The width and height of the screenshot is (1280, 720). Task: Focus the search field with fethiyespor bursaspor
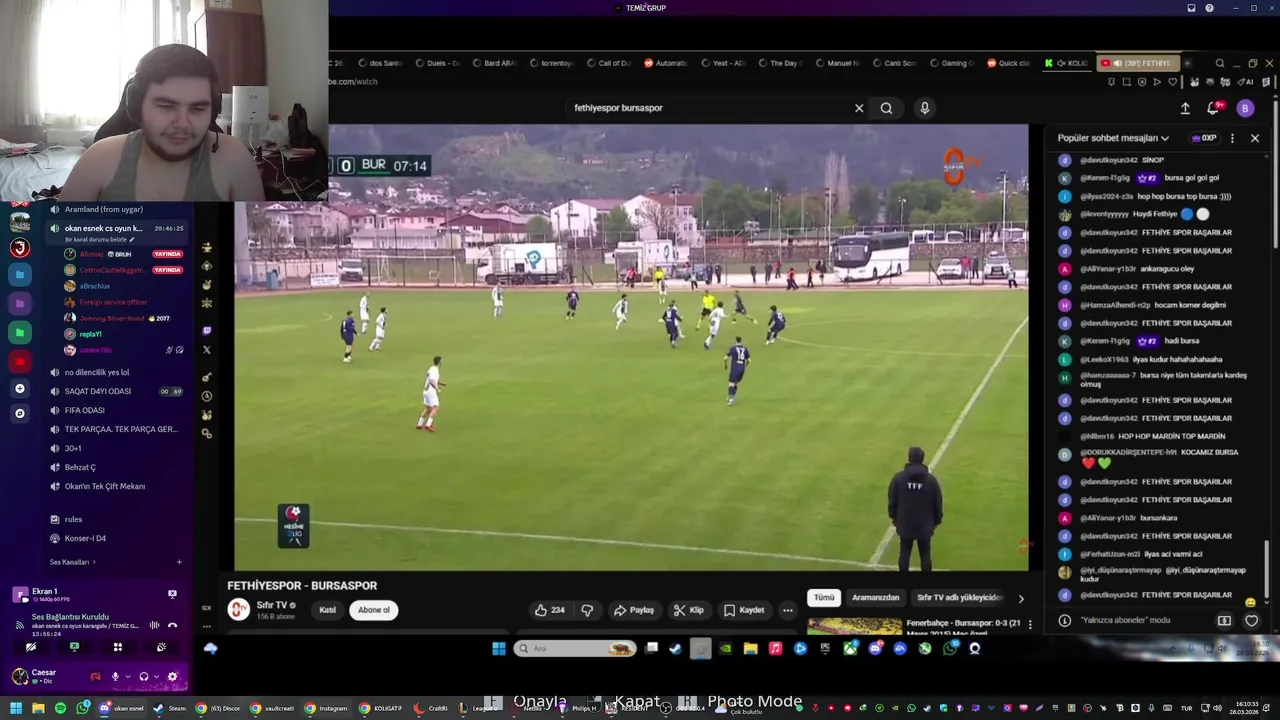[x=705, y=108]
